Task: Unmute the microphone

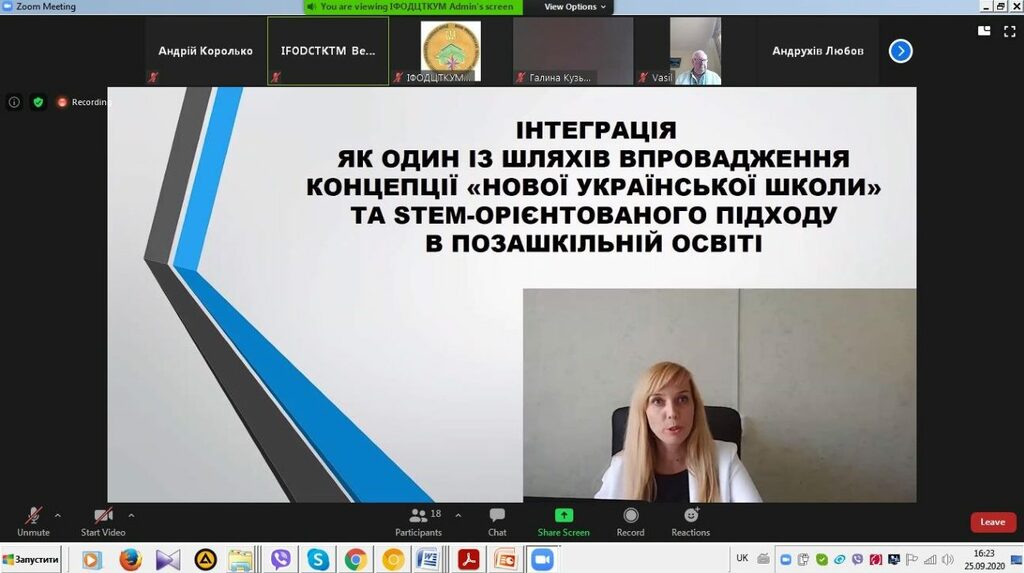Action: tap(33, 521)
